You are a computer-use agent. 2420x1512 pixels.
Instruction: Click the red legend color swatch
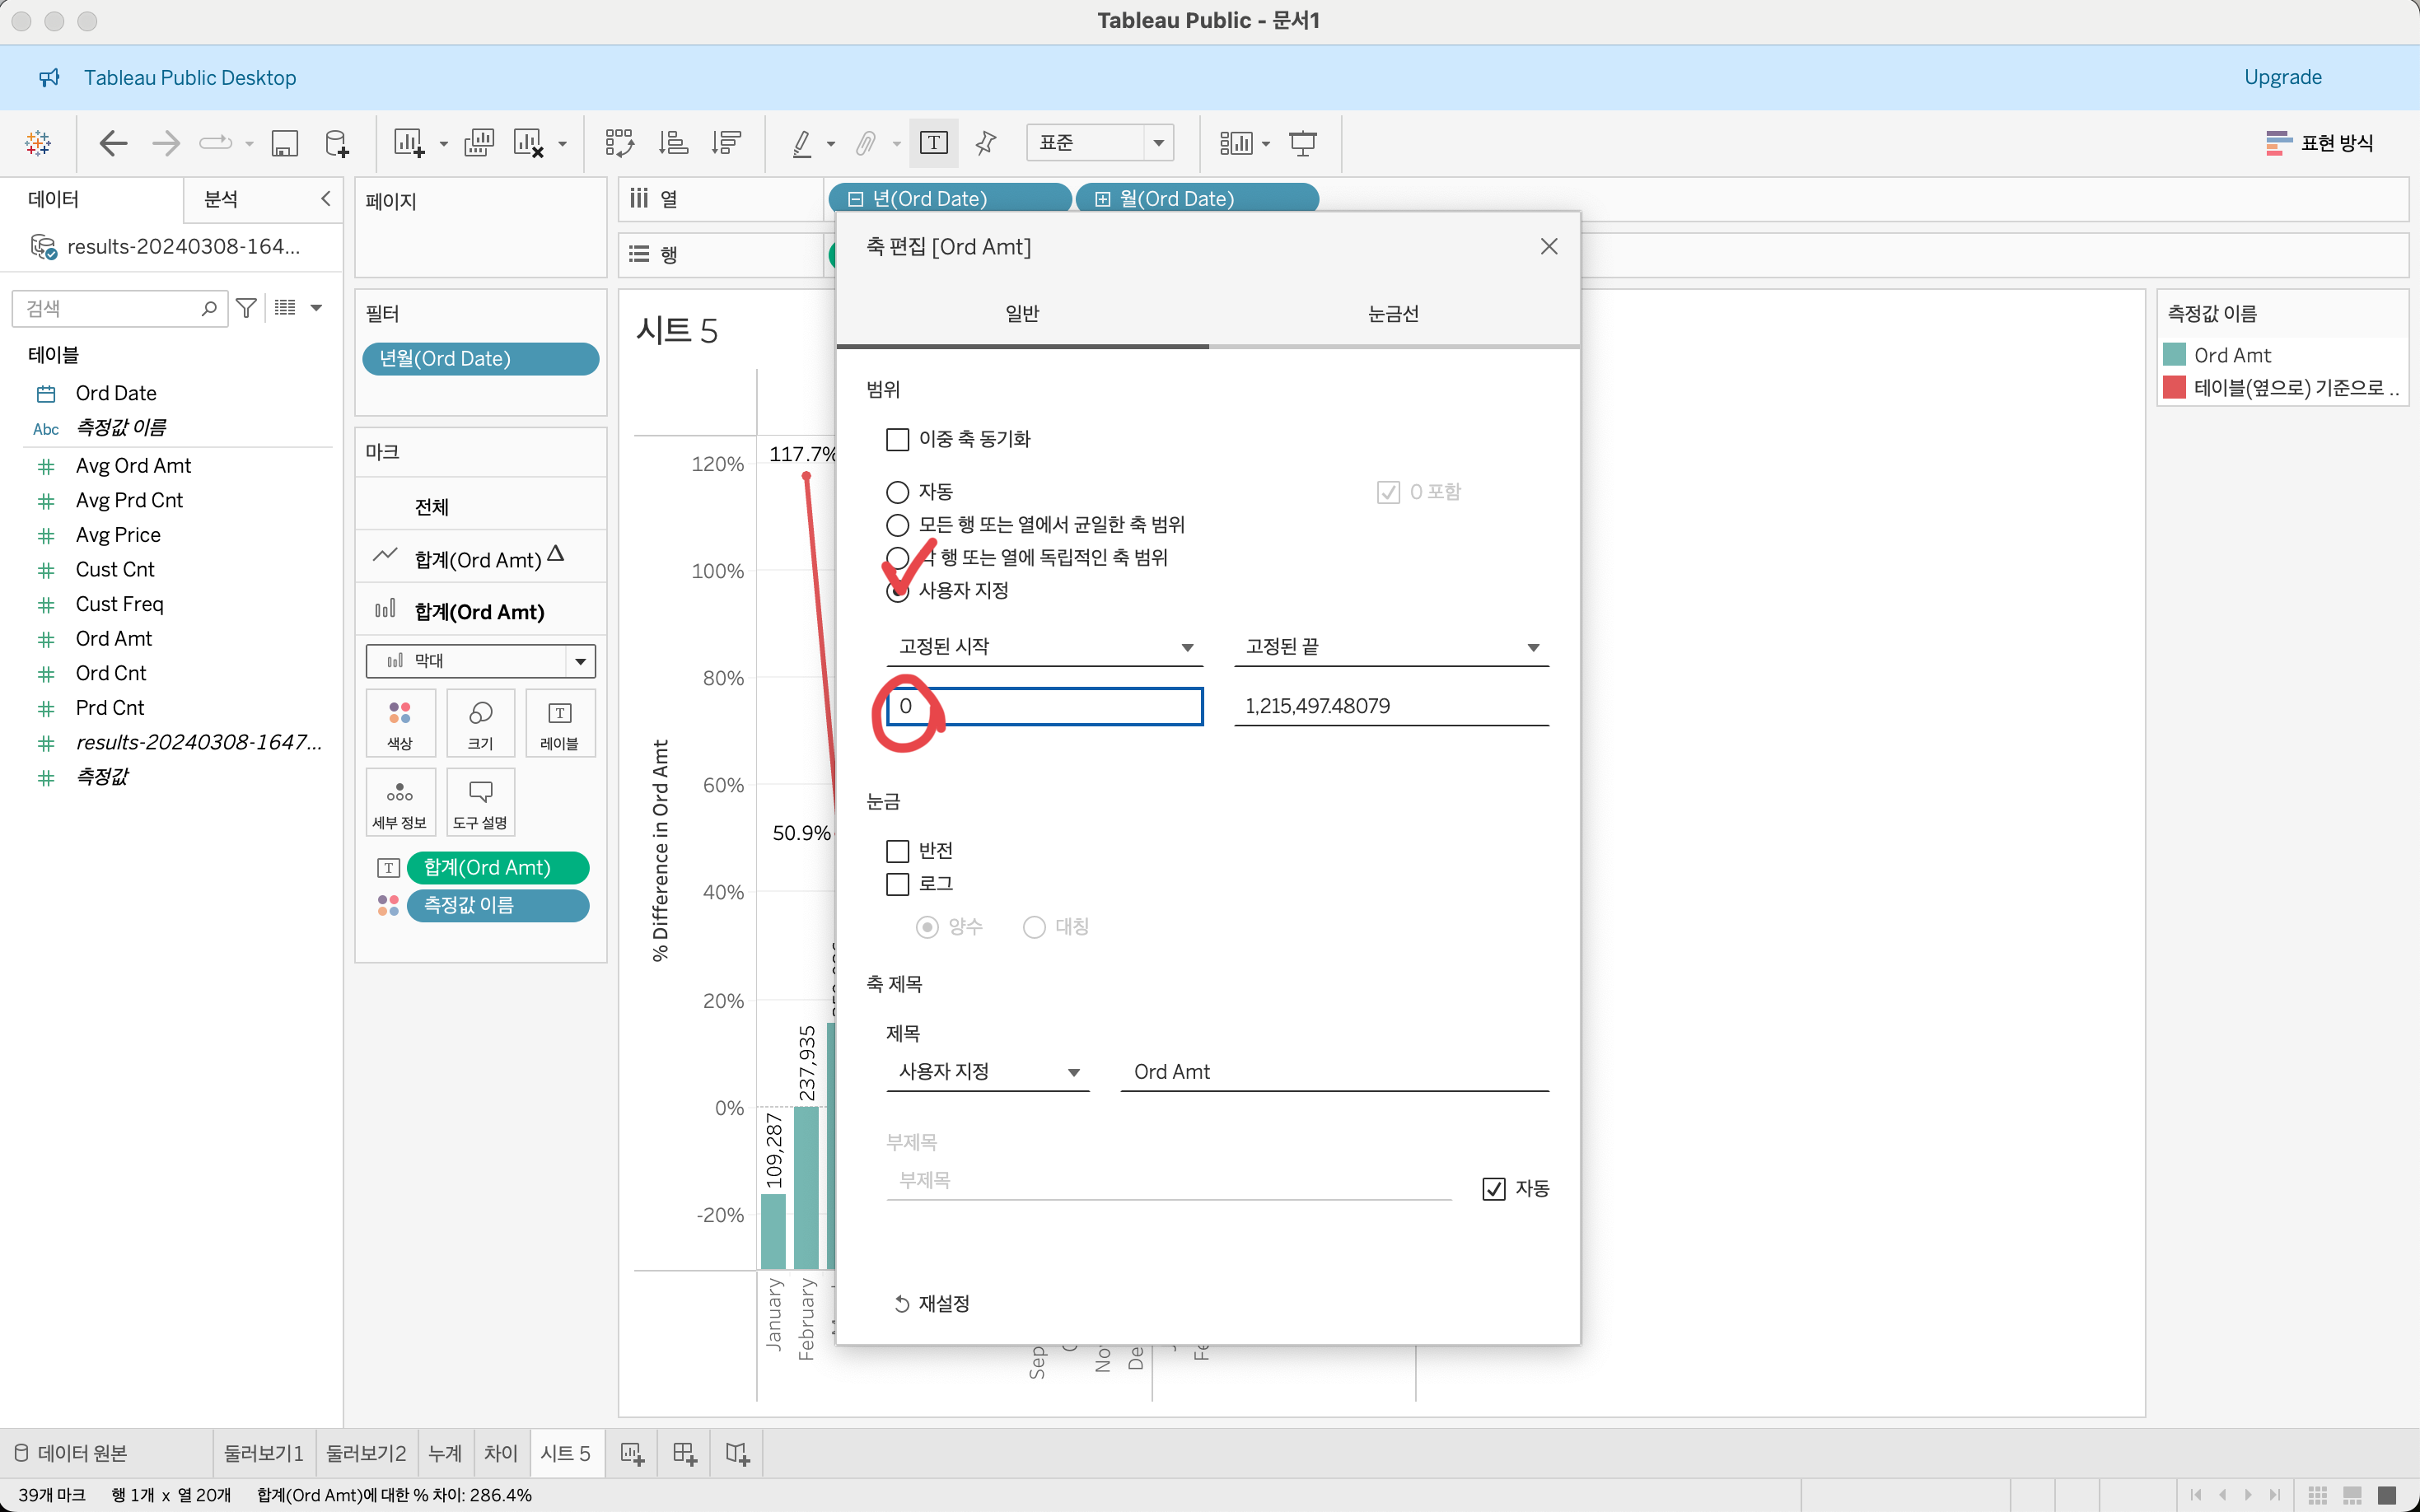(x=2174, y=388)
